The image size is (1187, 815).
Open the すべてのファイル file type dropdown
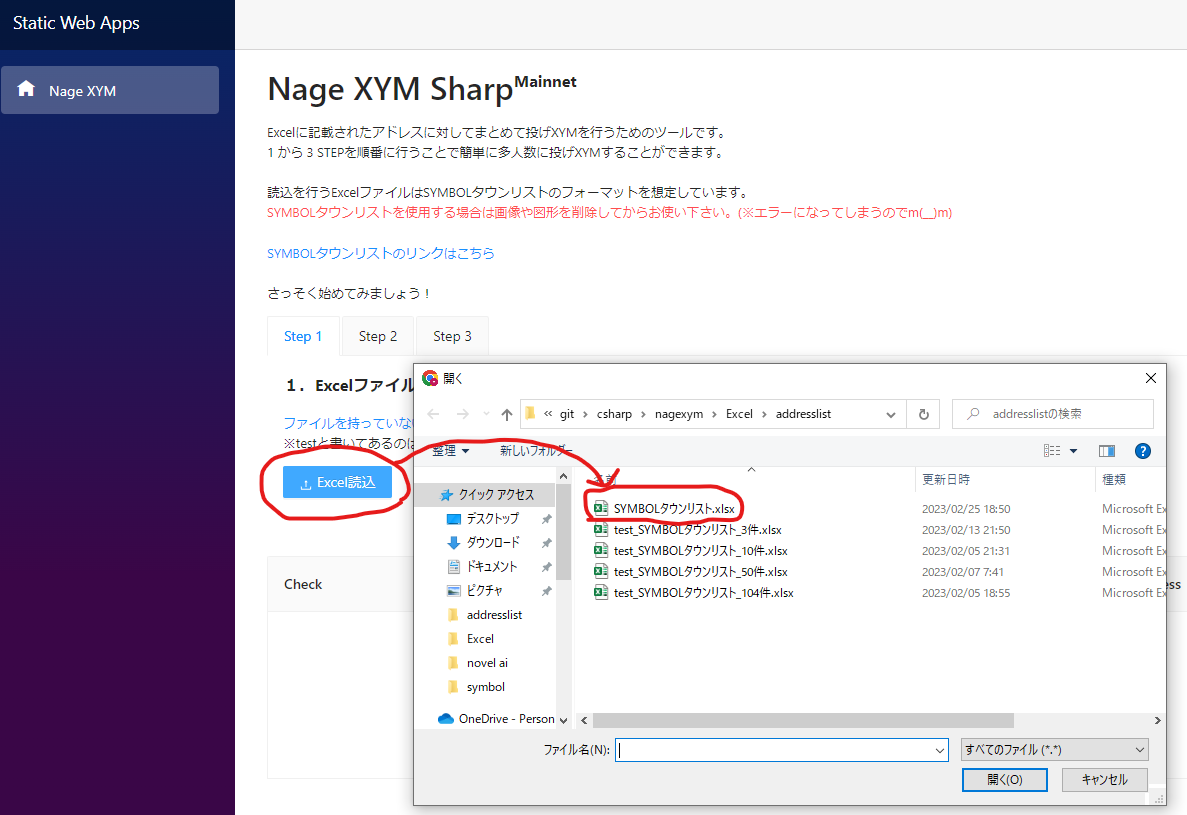[x=1055, y=750]
